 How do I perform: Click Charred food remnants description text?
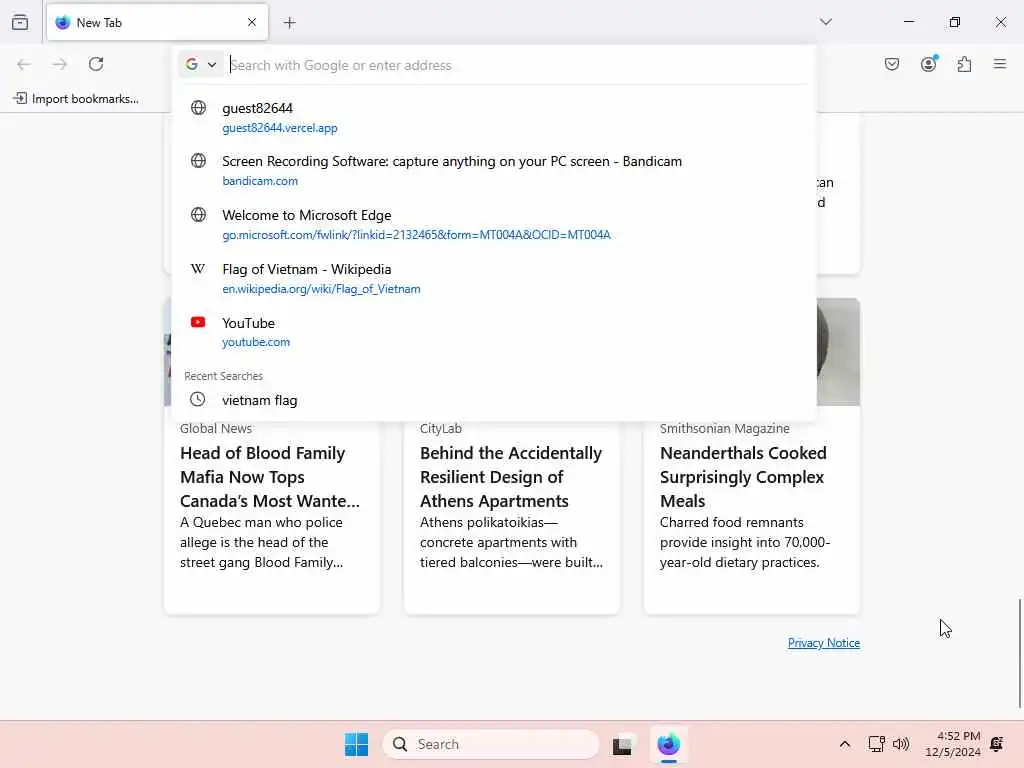pos(744,542)
